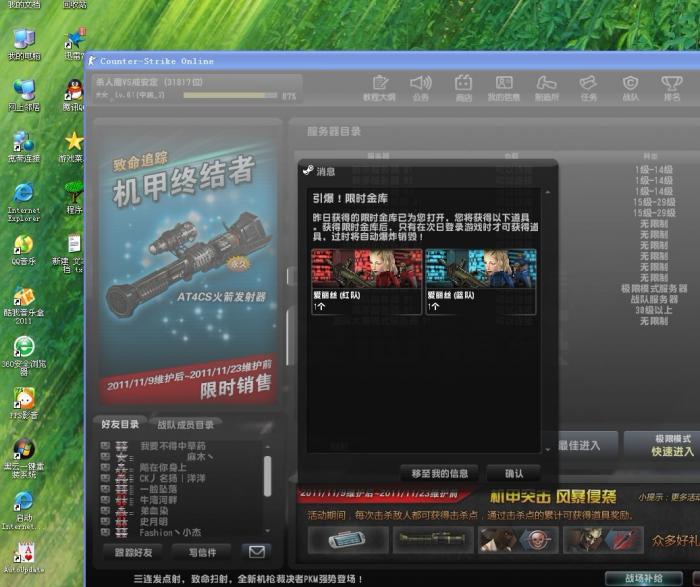The width and height of the screenshot is (700, 587).
Task: Click the handheld console reward thumbnail
Action: pos(348,540)
